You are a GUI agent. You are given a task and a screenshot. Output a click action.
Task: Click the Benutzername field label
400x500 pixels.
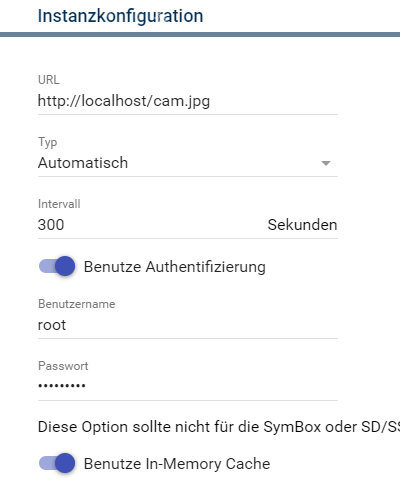click(x=77, y=304)
